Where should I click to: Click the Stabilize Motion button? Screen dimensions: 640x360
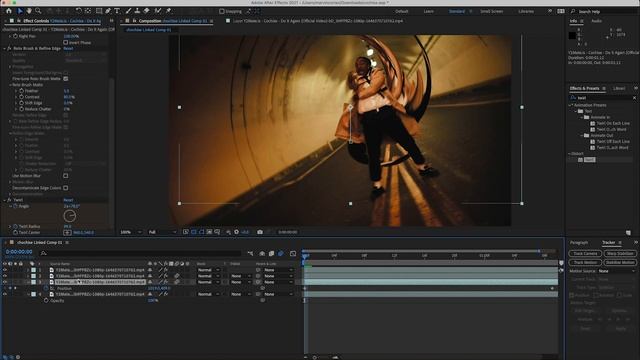[x=620, y=263]
